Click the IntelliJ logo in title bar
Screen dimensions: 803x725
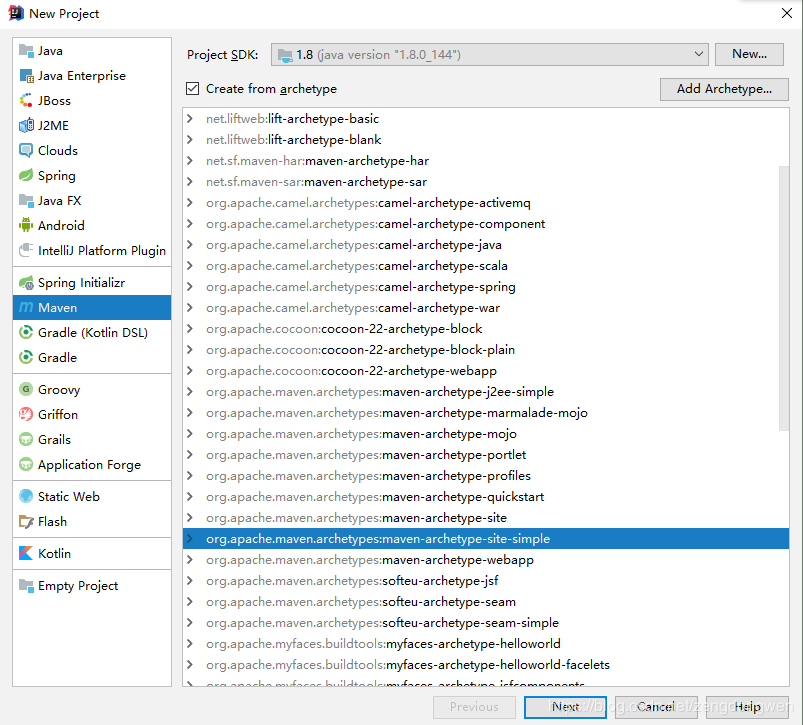(x=16, y=13)
